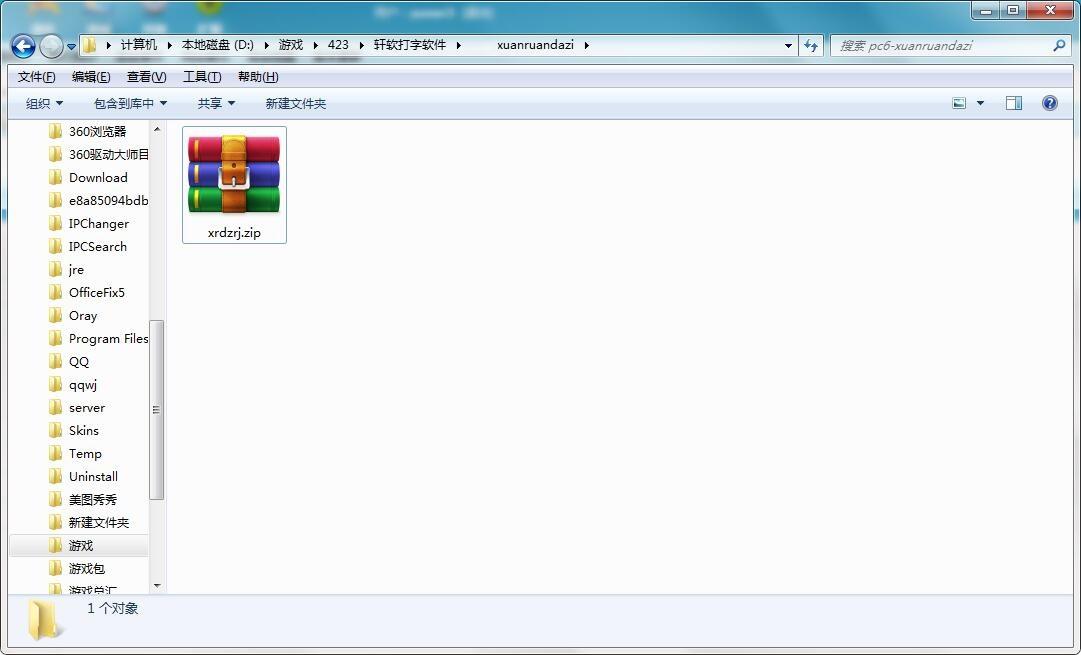Open the 查看(V) menu
The height and width of the screenshot is (655, 1081).
pyautogui.click(x=146, y=77)
